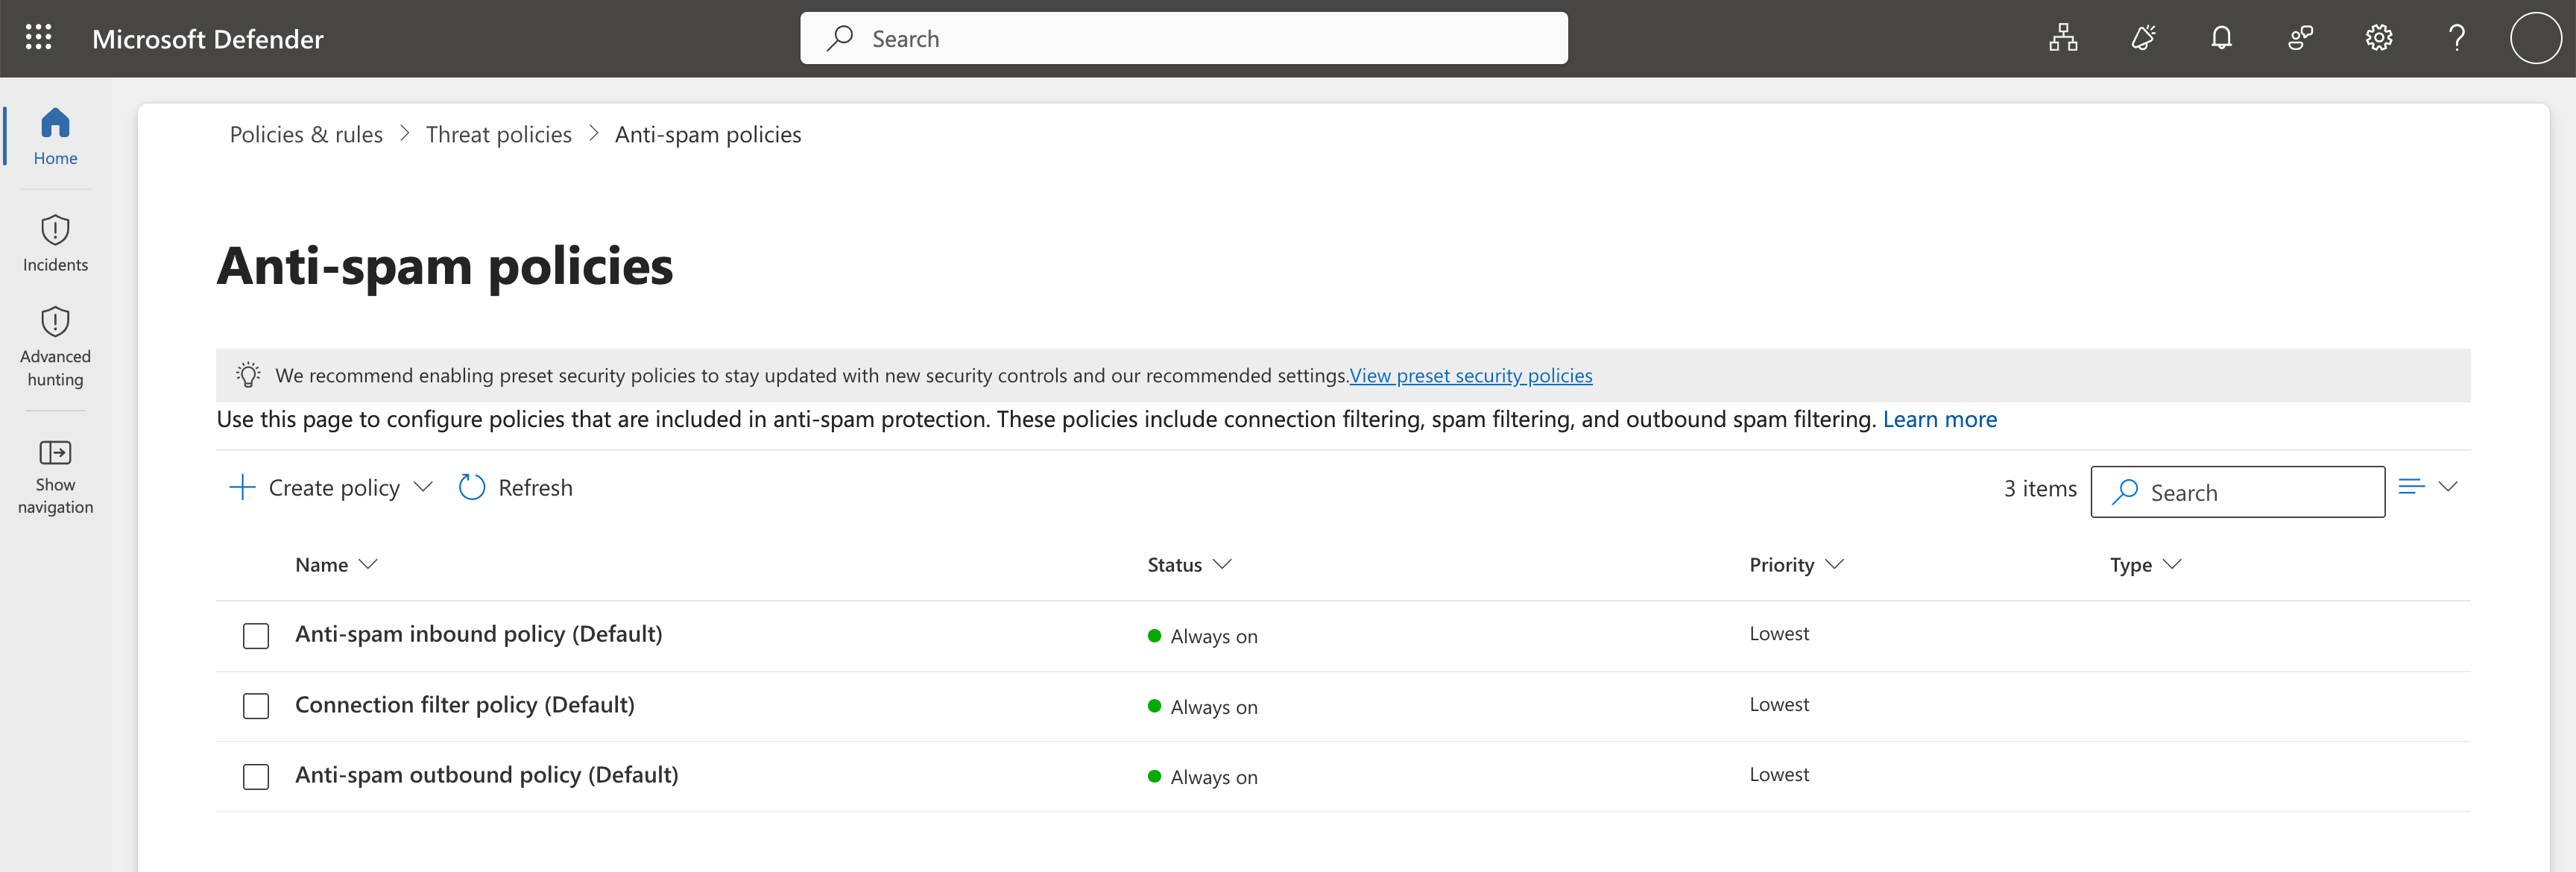Open Anti-spam outbound policy (Default)

point(486,774)
